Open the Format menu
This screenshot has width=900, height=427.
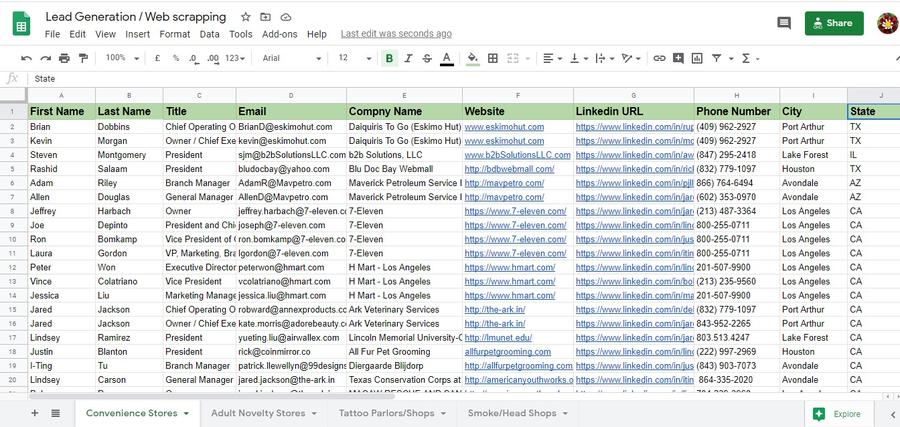point(174,34)
